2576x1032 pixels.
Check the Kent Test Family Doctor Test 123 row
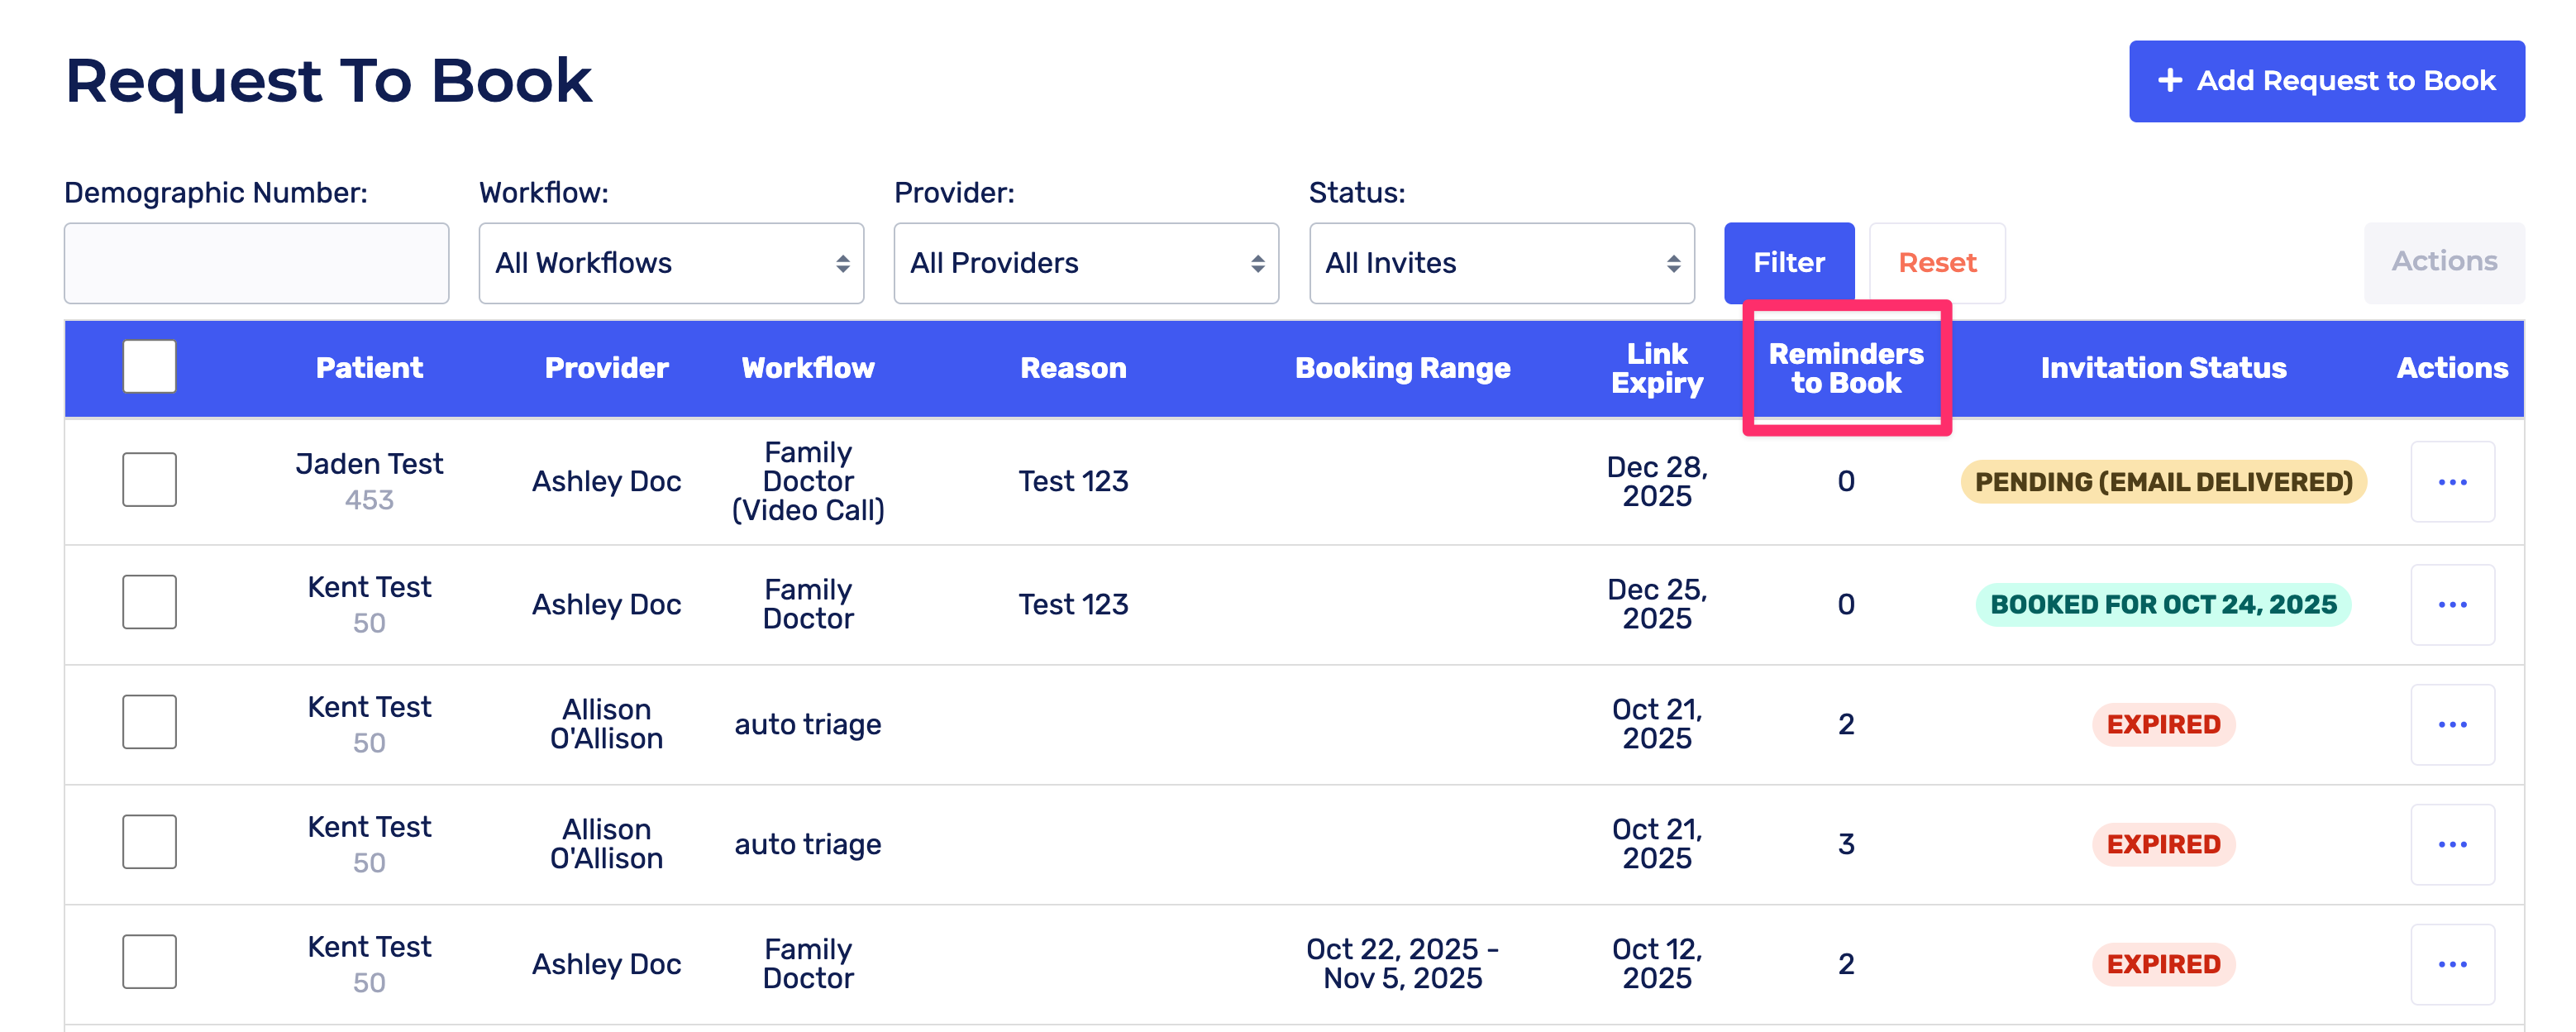point(149,602)
